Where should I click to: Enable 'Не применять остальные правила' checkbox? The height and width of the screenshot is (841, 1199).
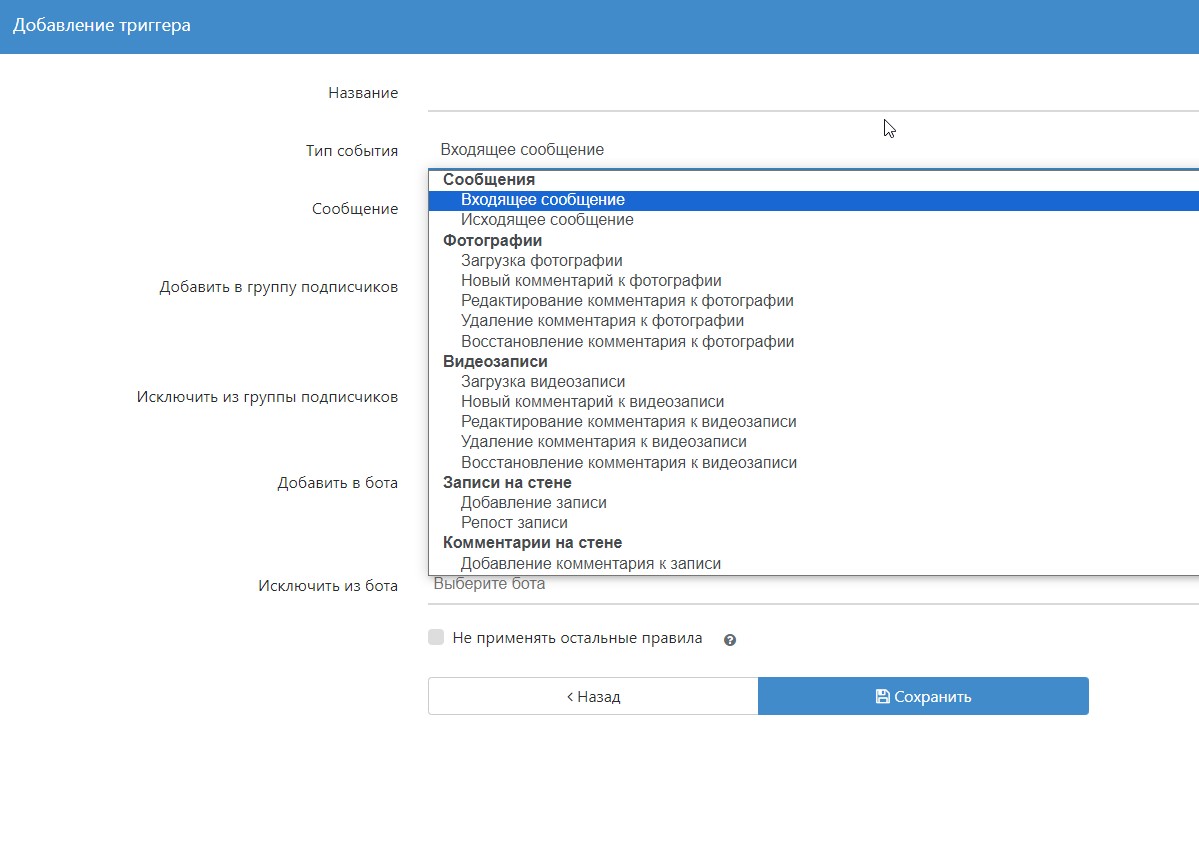click(x=436, y=638)
